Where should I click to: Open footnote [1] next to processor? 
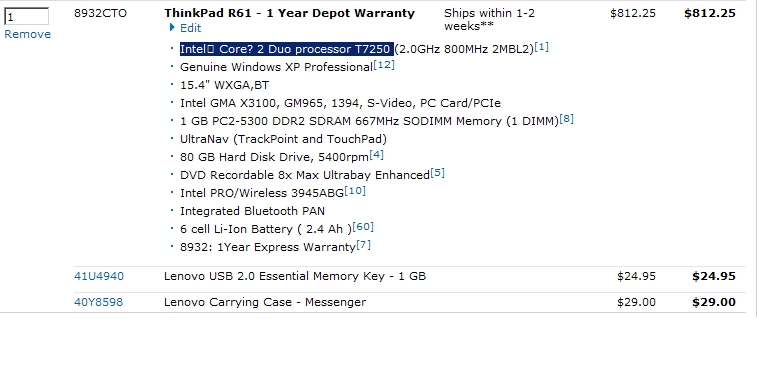pyautogui.click(x=542, y=47)
